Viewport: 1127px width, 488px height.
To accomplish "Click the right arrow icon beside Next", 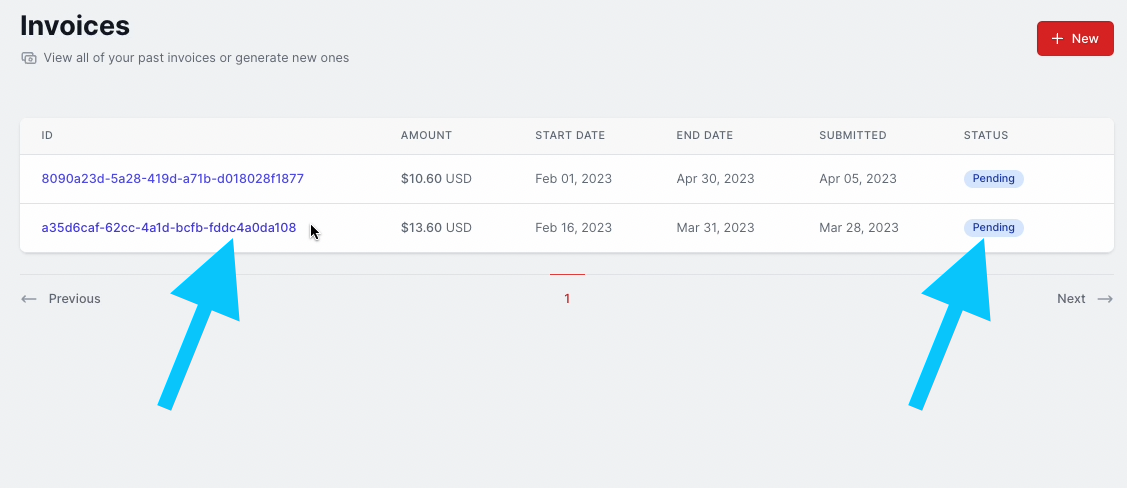I will (1105, 298).
